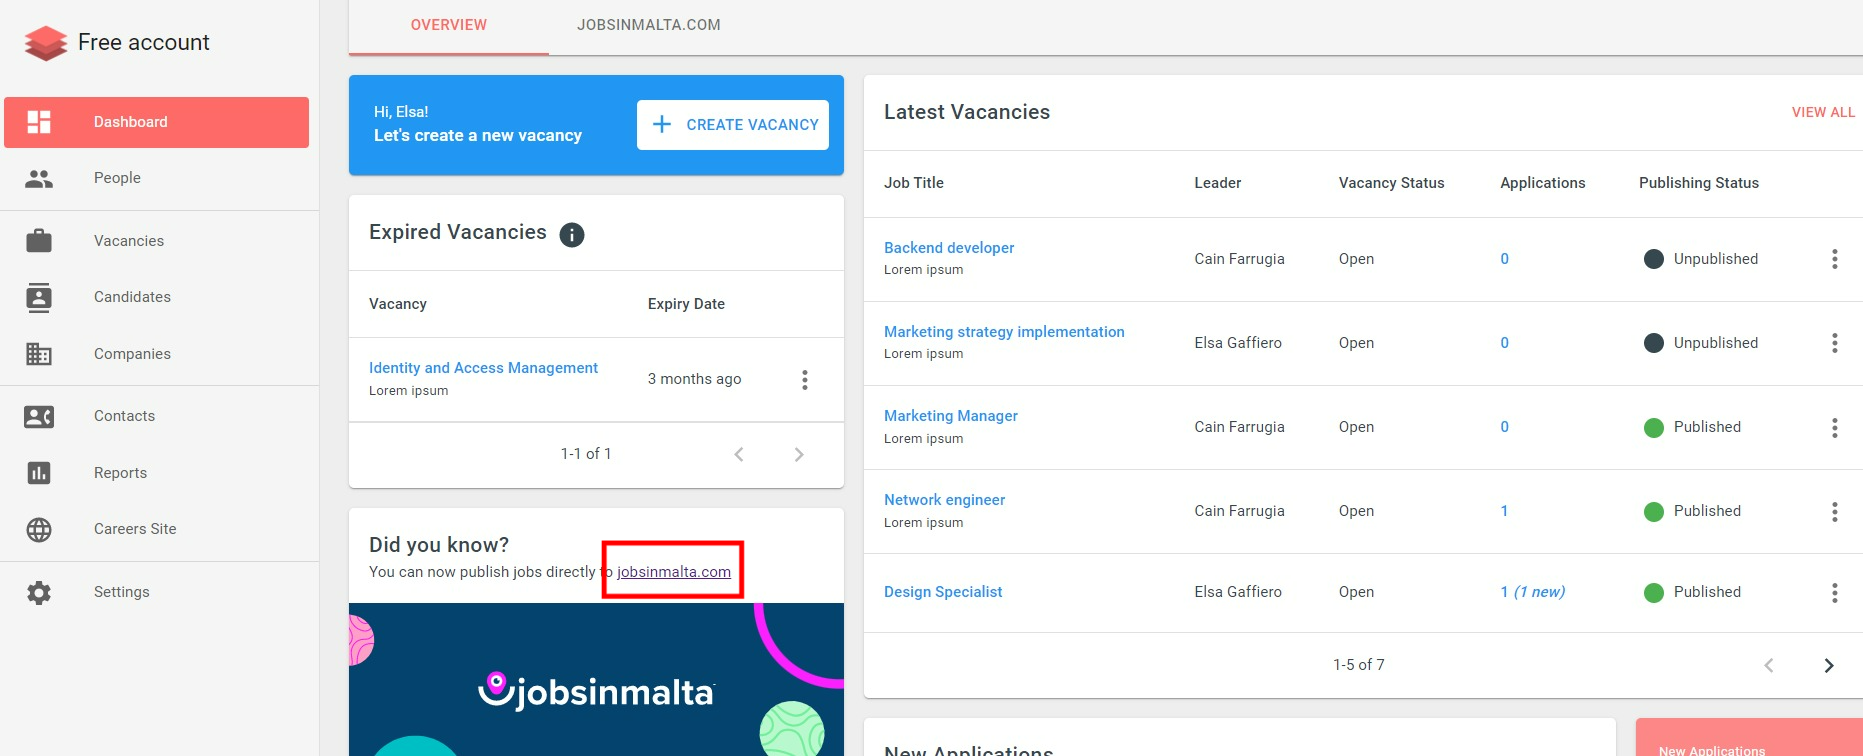
Task: Click the '1-5 of 7' pagination text
Action: point(1359,665)
